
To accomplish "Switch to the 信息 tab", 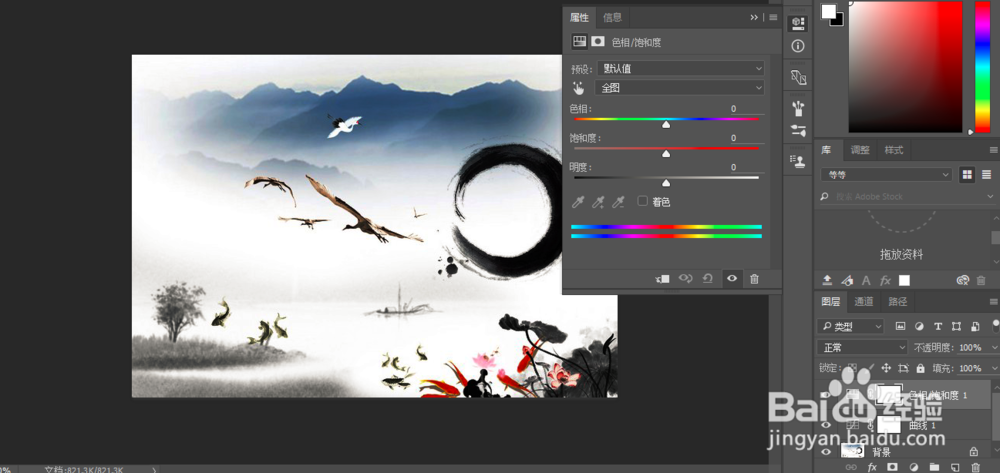I will click(x=612, y=17).
